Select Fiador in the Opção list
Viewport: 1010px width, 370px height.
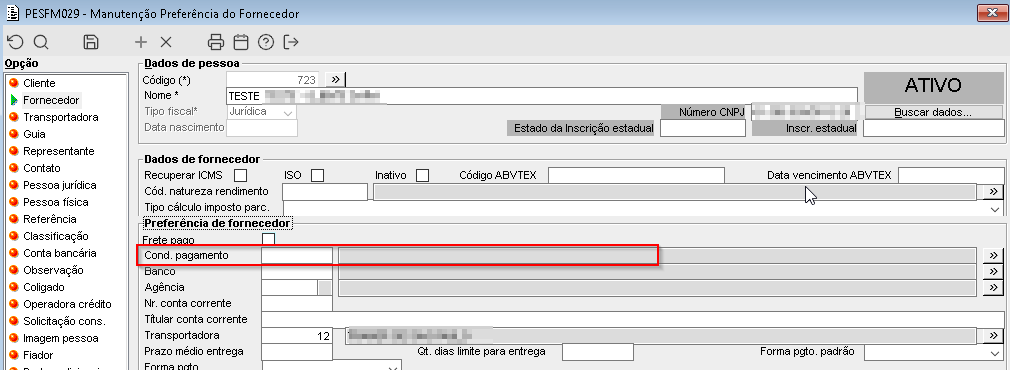(38, 355)
